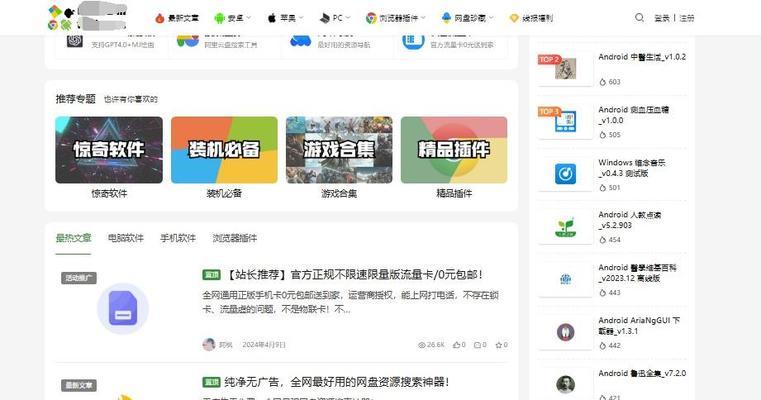
Task: Open the 测血压血糖 app icon in sidebar
Action: [x=565, y=121]
